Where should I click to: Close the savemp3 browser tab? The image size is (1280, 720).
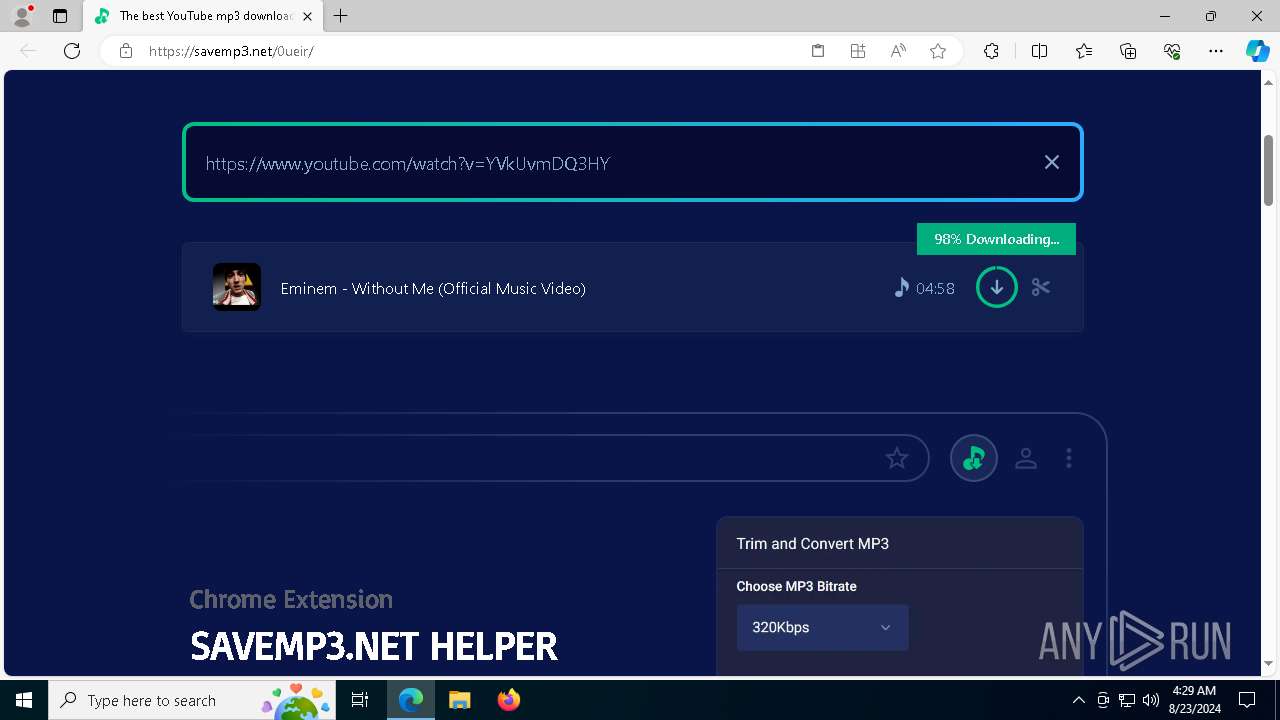click(x=307, y=16)
